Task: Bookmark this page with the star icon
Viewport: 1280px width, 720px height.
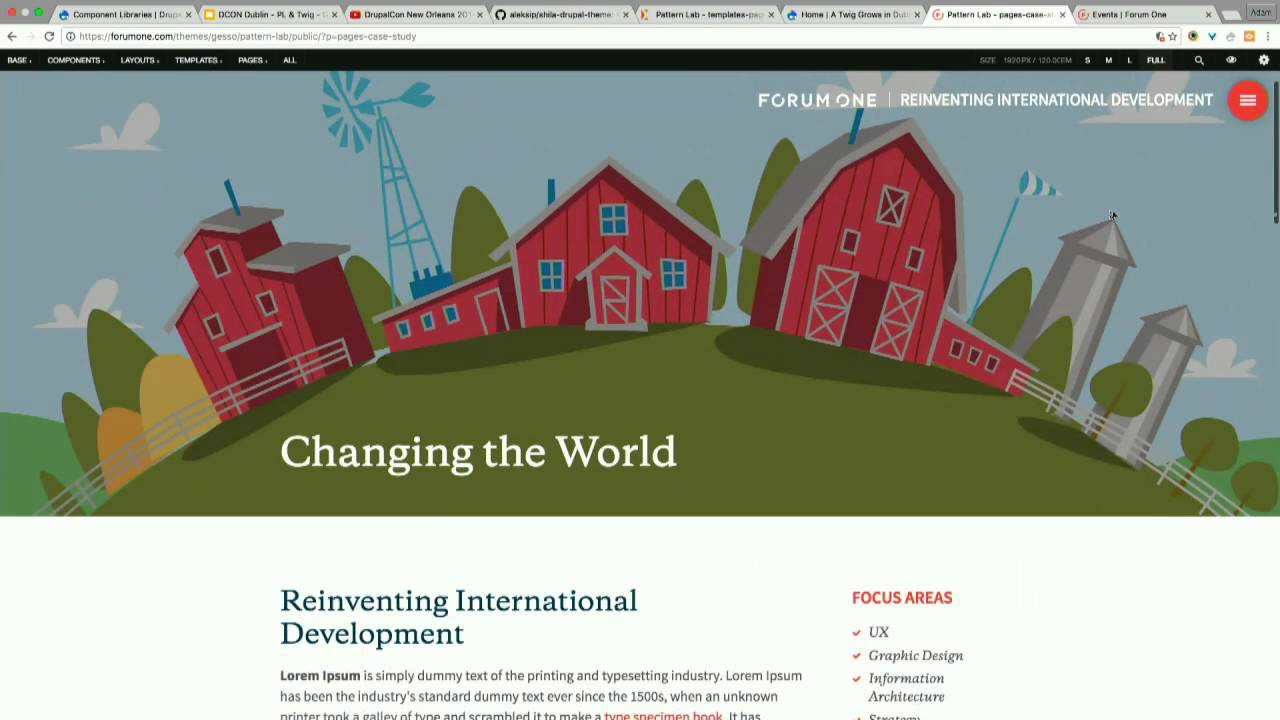Action: (1173, 36)
